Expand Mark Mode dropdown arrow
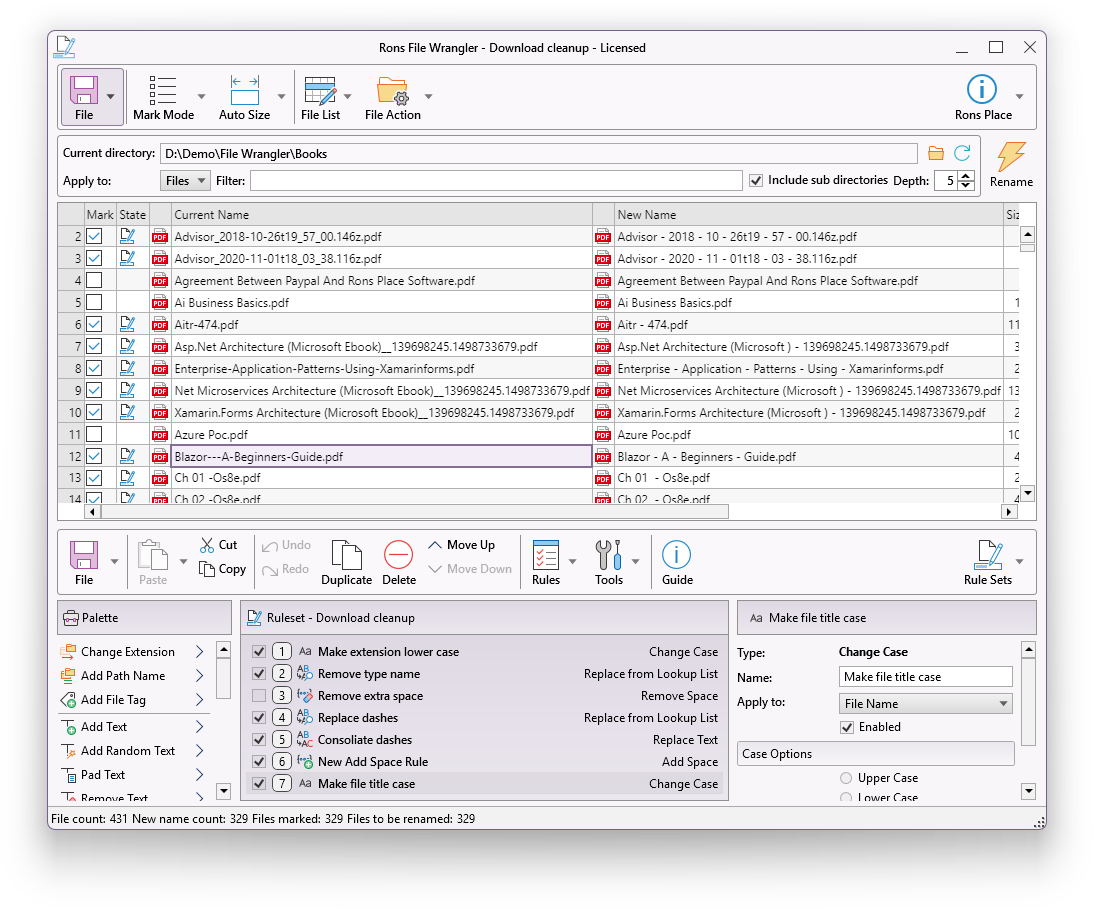The image size is (1094, 909). [x=202, y=97]
